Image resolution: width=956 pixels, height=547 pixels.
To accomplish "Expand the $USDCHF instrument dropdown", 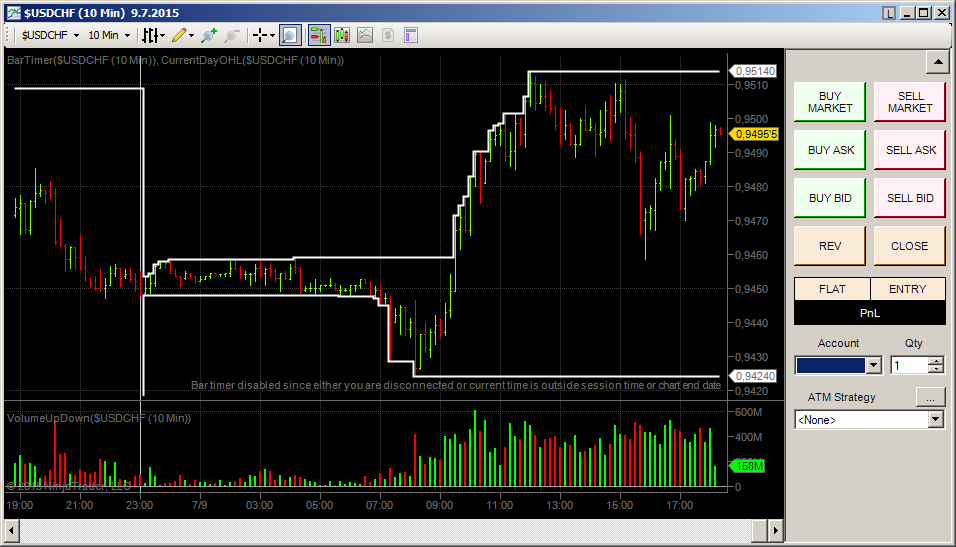I will (51, 35).
